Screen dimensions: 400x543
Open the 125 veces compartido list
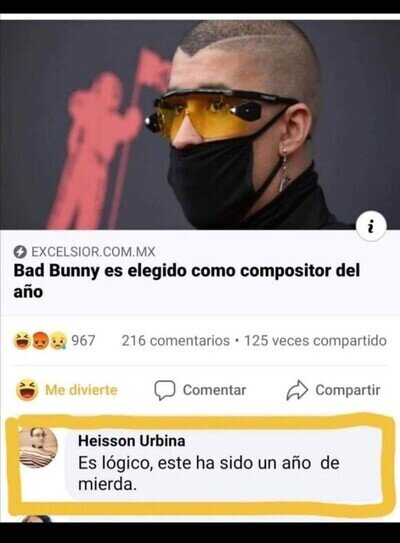[315, 341]
